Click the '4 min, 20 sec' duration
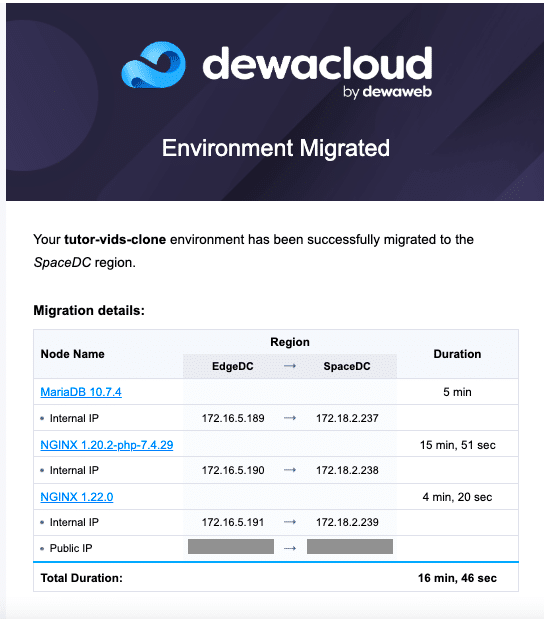Image resolution: width=544 pixels, height=619 pixels. [x=457, y=497]
